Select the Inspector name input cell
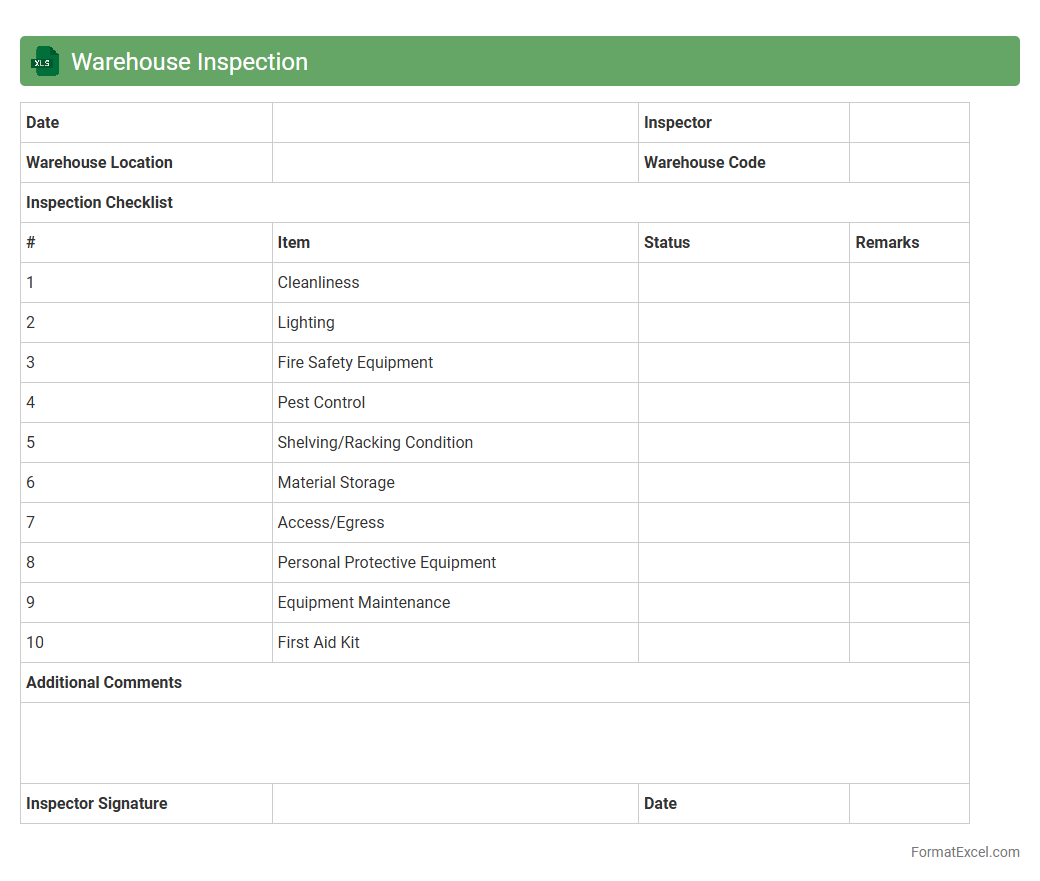This screenshot has width=1040, height=881. (908, 123)
